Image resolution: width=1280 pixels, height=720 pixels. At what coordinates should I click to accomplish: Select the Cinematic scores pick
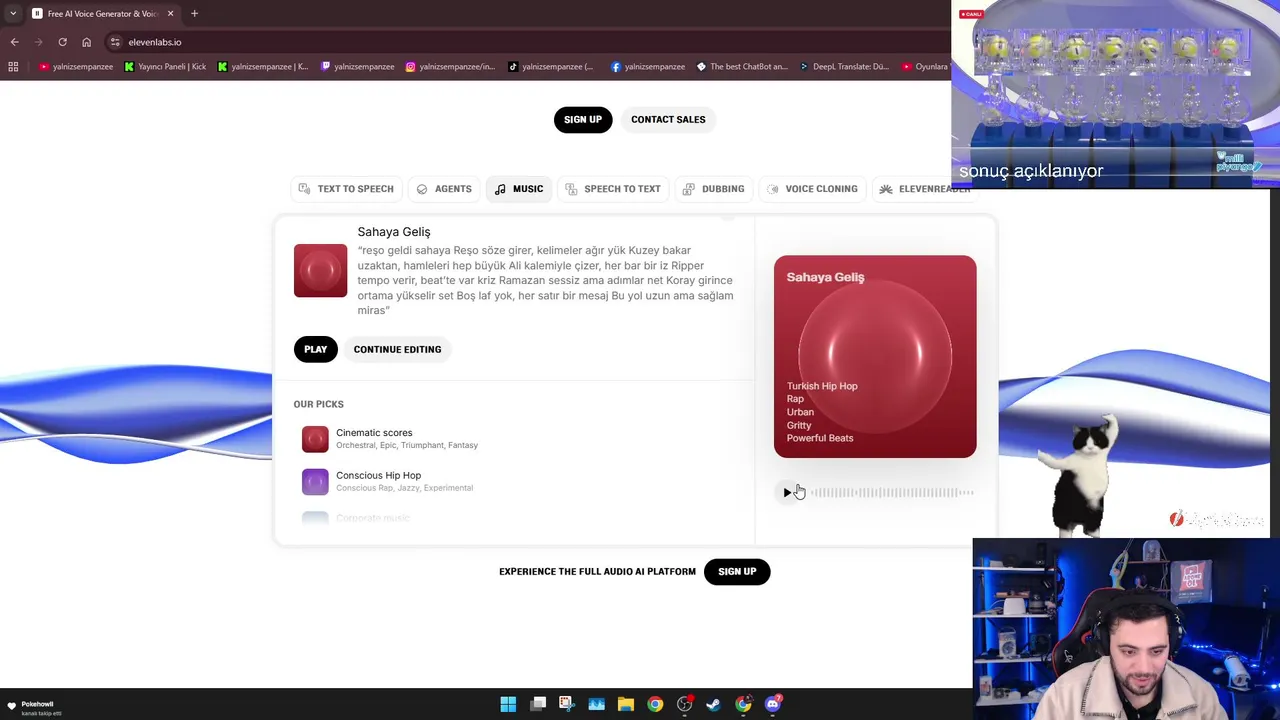point(515,439)
